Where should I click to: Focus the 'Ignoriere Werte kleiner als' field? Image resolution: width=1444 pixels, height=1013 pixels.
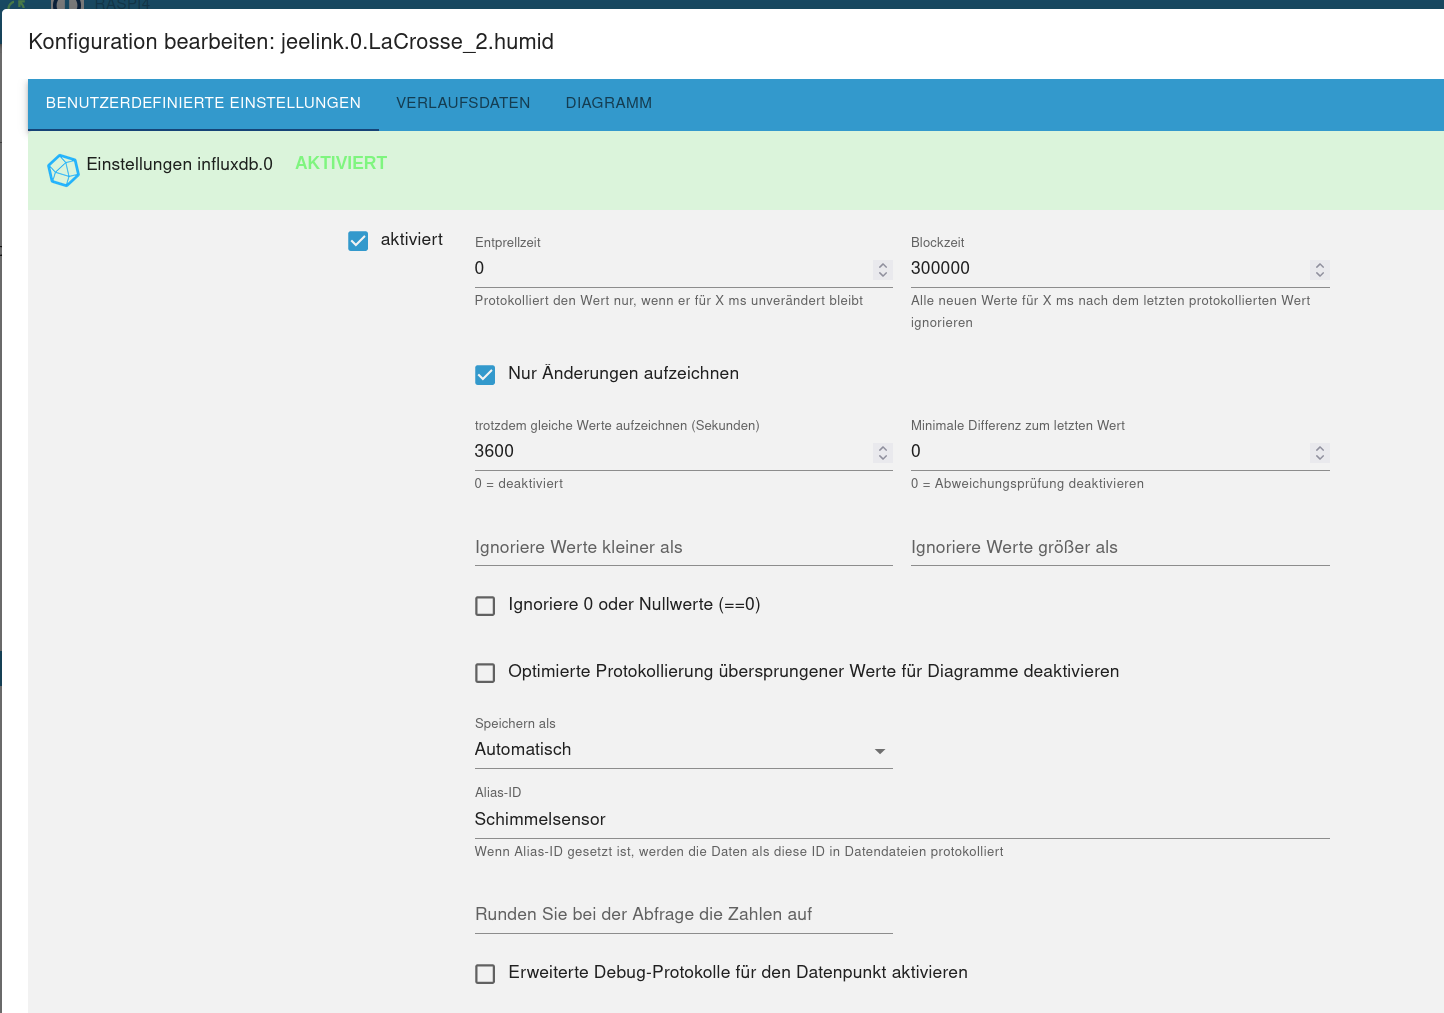[x=683, y=548]
